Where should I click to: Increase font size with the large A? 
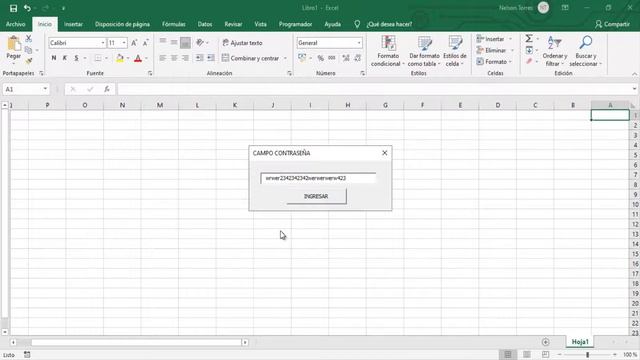(134, 43)
